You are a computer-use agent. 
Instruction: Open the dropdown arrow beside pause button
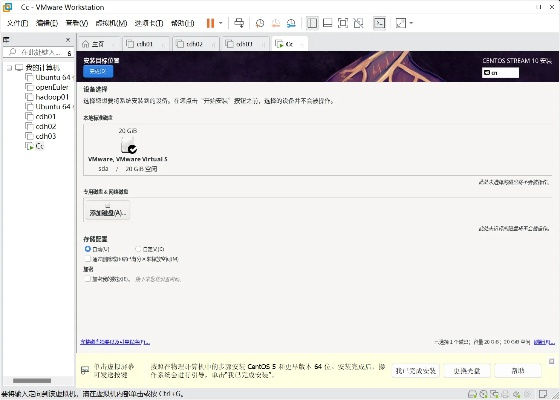[x=220, y=23]
